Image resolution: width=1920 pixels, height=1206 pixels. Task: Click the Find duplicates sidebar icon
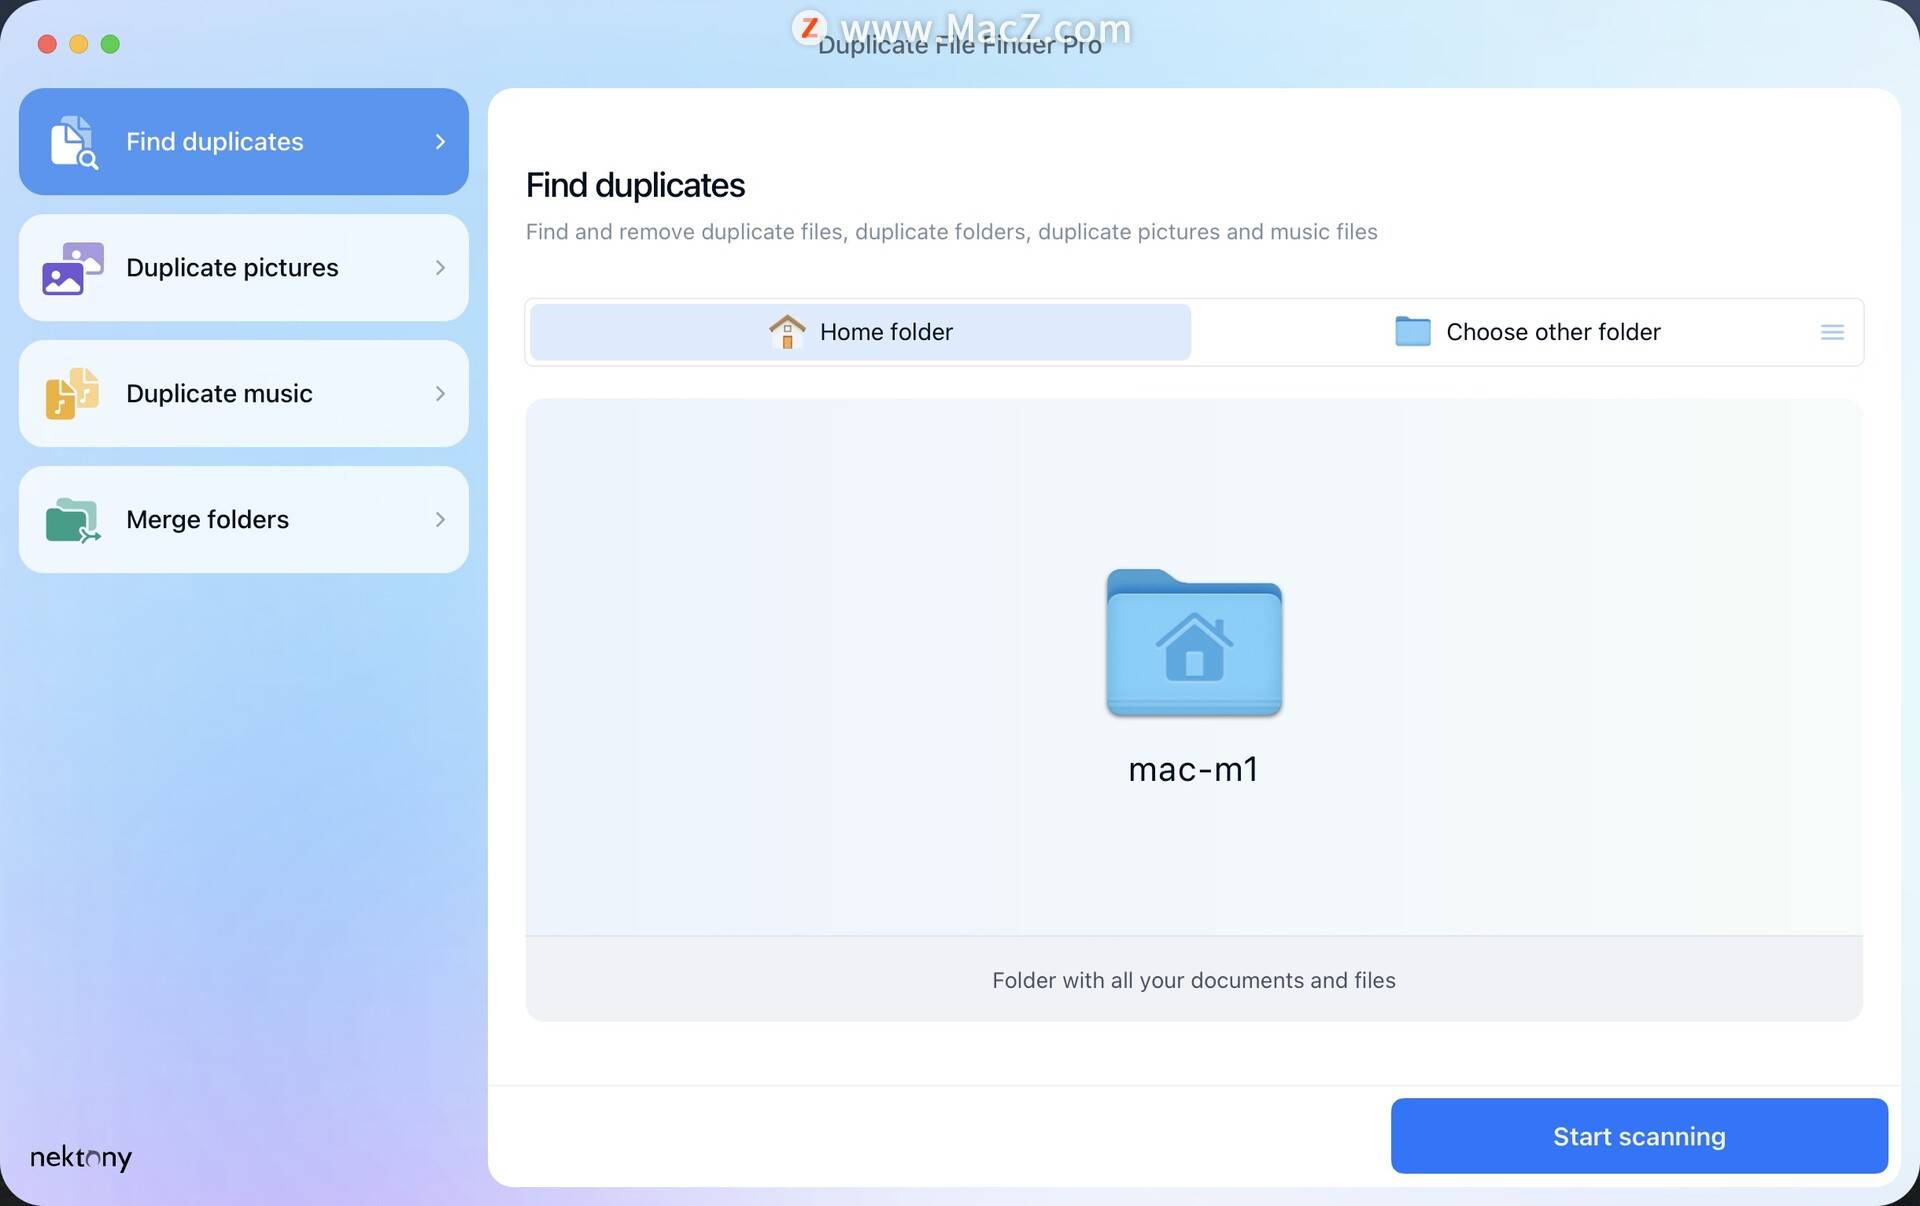pos(72,140)
